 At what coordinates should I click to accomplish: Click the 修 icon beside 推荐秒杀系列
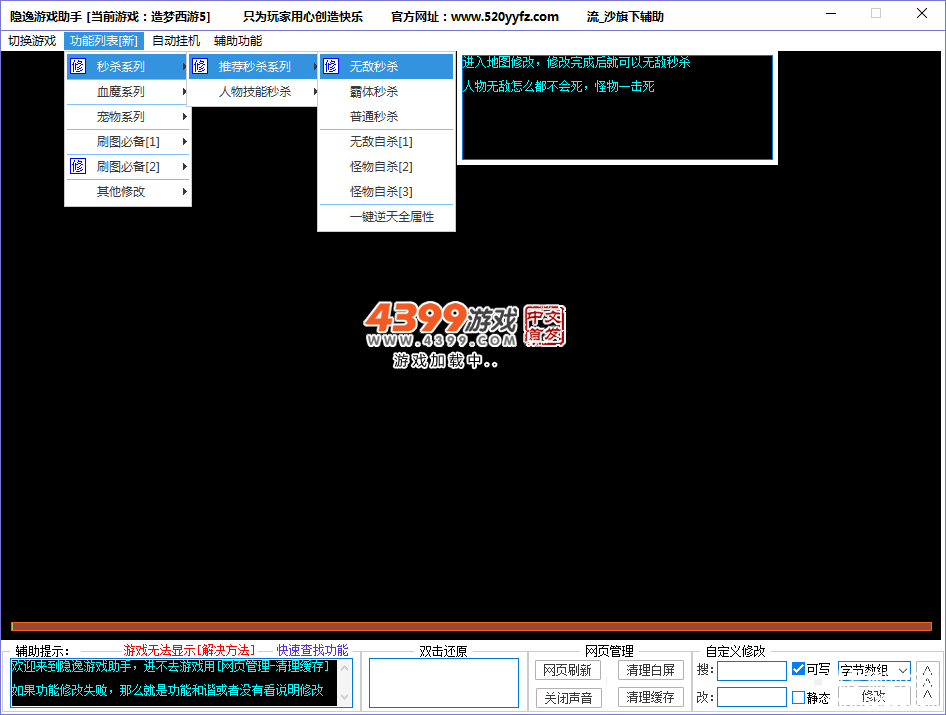point(200,66)
